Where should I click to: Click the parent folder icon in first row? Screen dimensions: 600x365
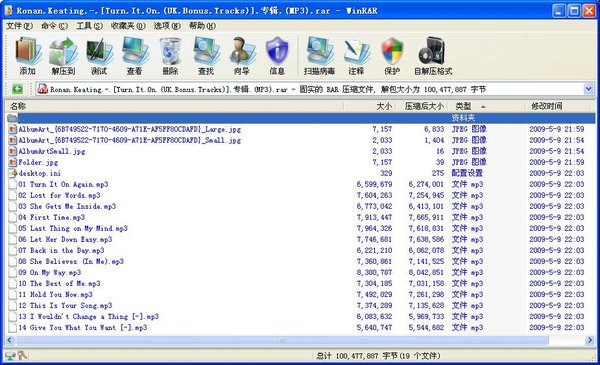pyautogui.click(x=12, y=118)
